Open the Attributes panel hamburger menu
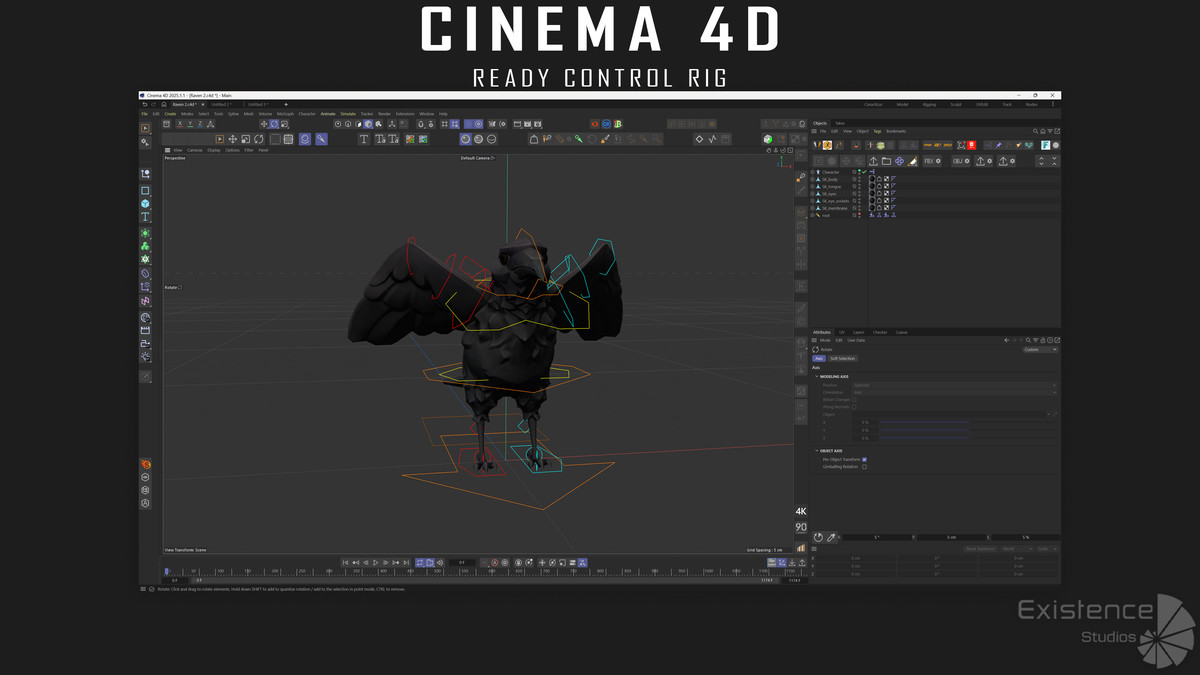 tap(815, 340)
